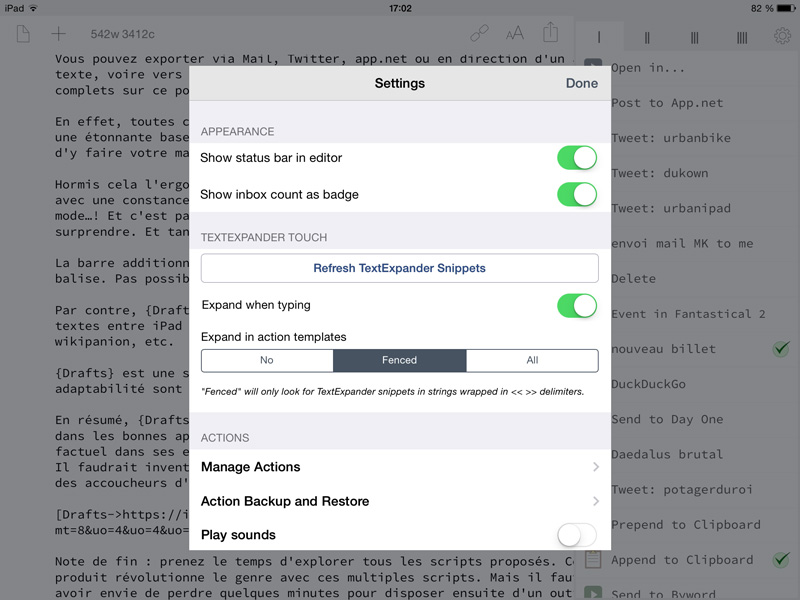Tap the editor text line starting Note de fin
This screenshot has height=600, width=800.
click(314, 562)
